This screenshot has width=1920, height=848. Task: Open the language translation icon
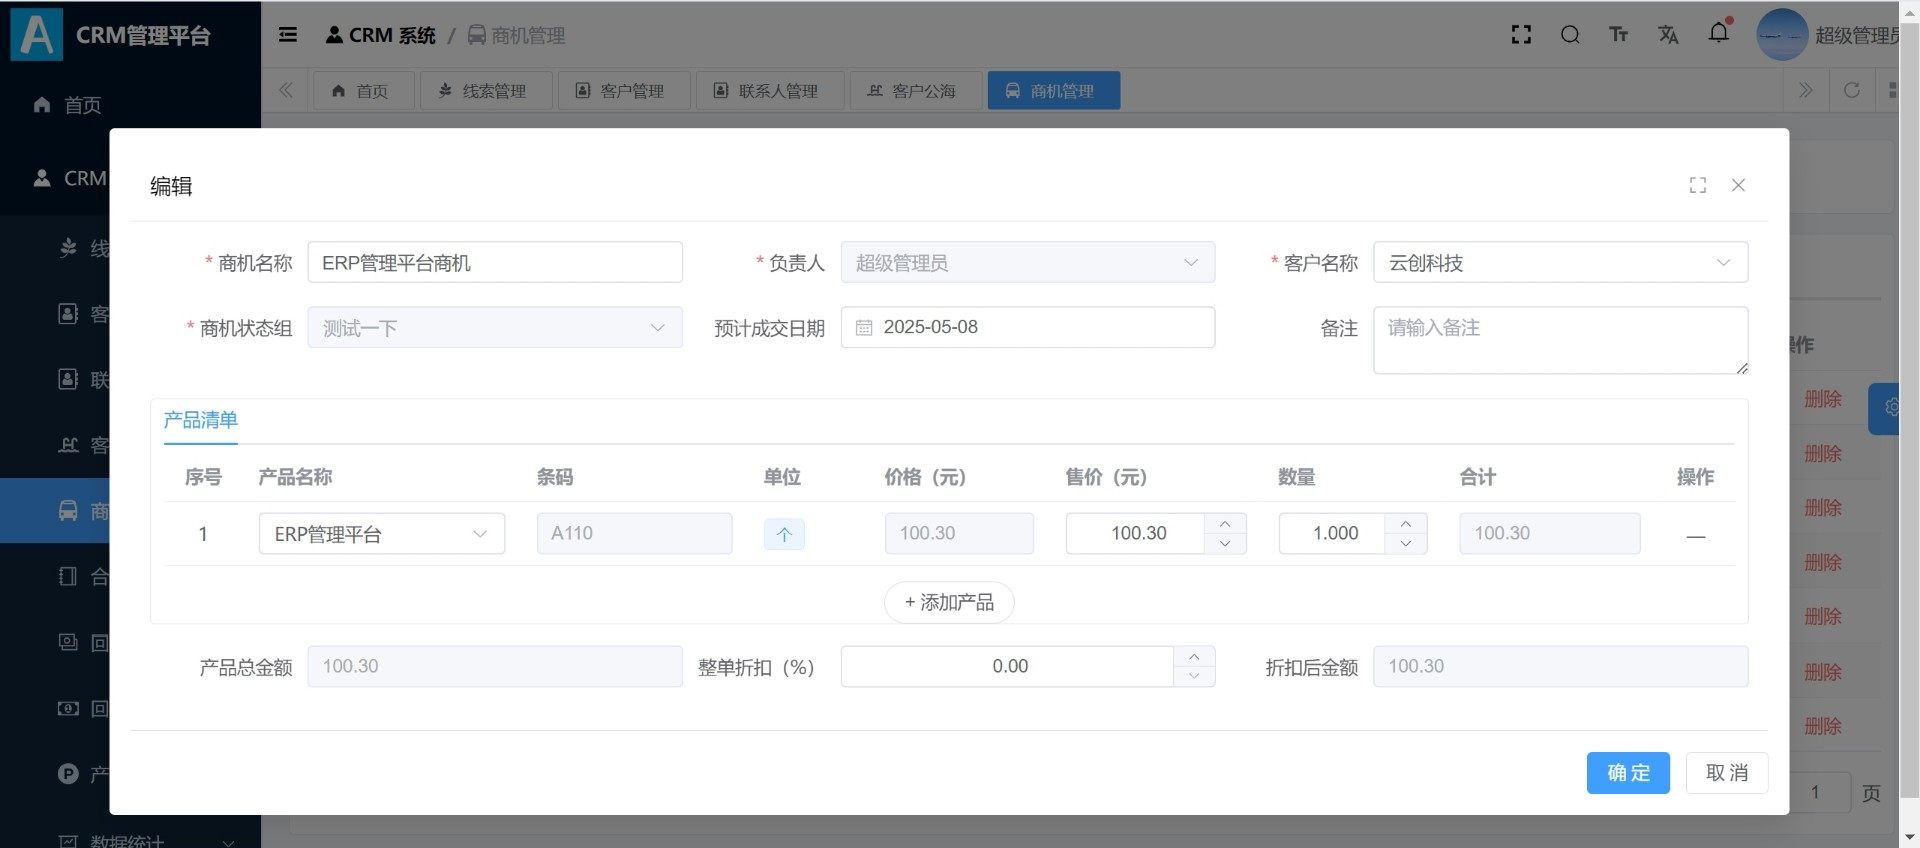pyautogui.click(x=1667, y=35)
